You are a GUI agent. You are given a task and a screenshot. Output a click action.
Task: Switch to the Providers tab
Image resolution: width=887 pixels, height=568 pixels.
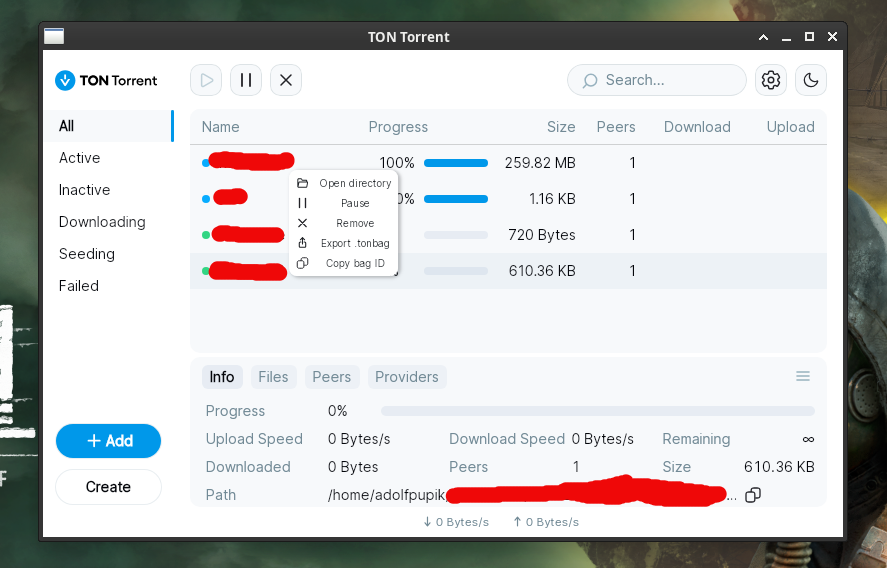[406, 377]
